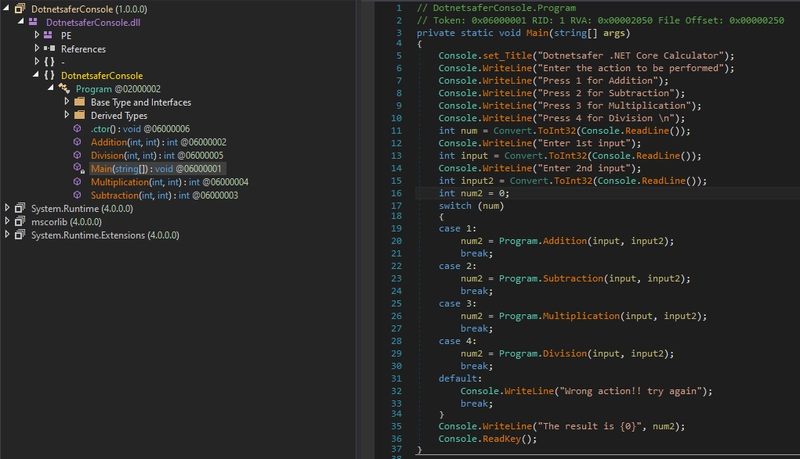Collapse the DotnetsaferConsole (1.0.0.0) assembly node
The height and width of the screenshot is (459, 800).
point(7,8)
